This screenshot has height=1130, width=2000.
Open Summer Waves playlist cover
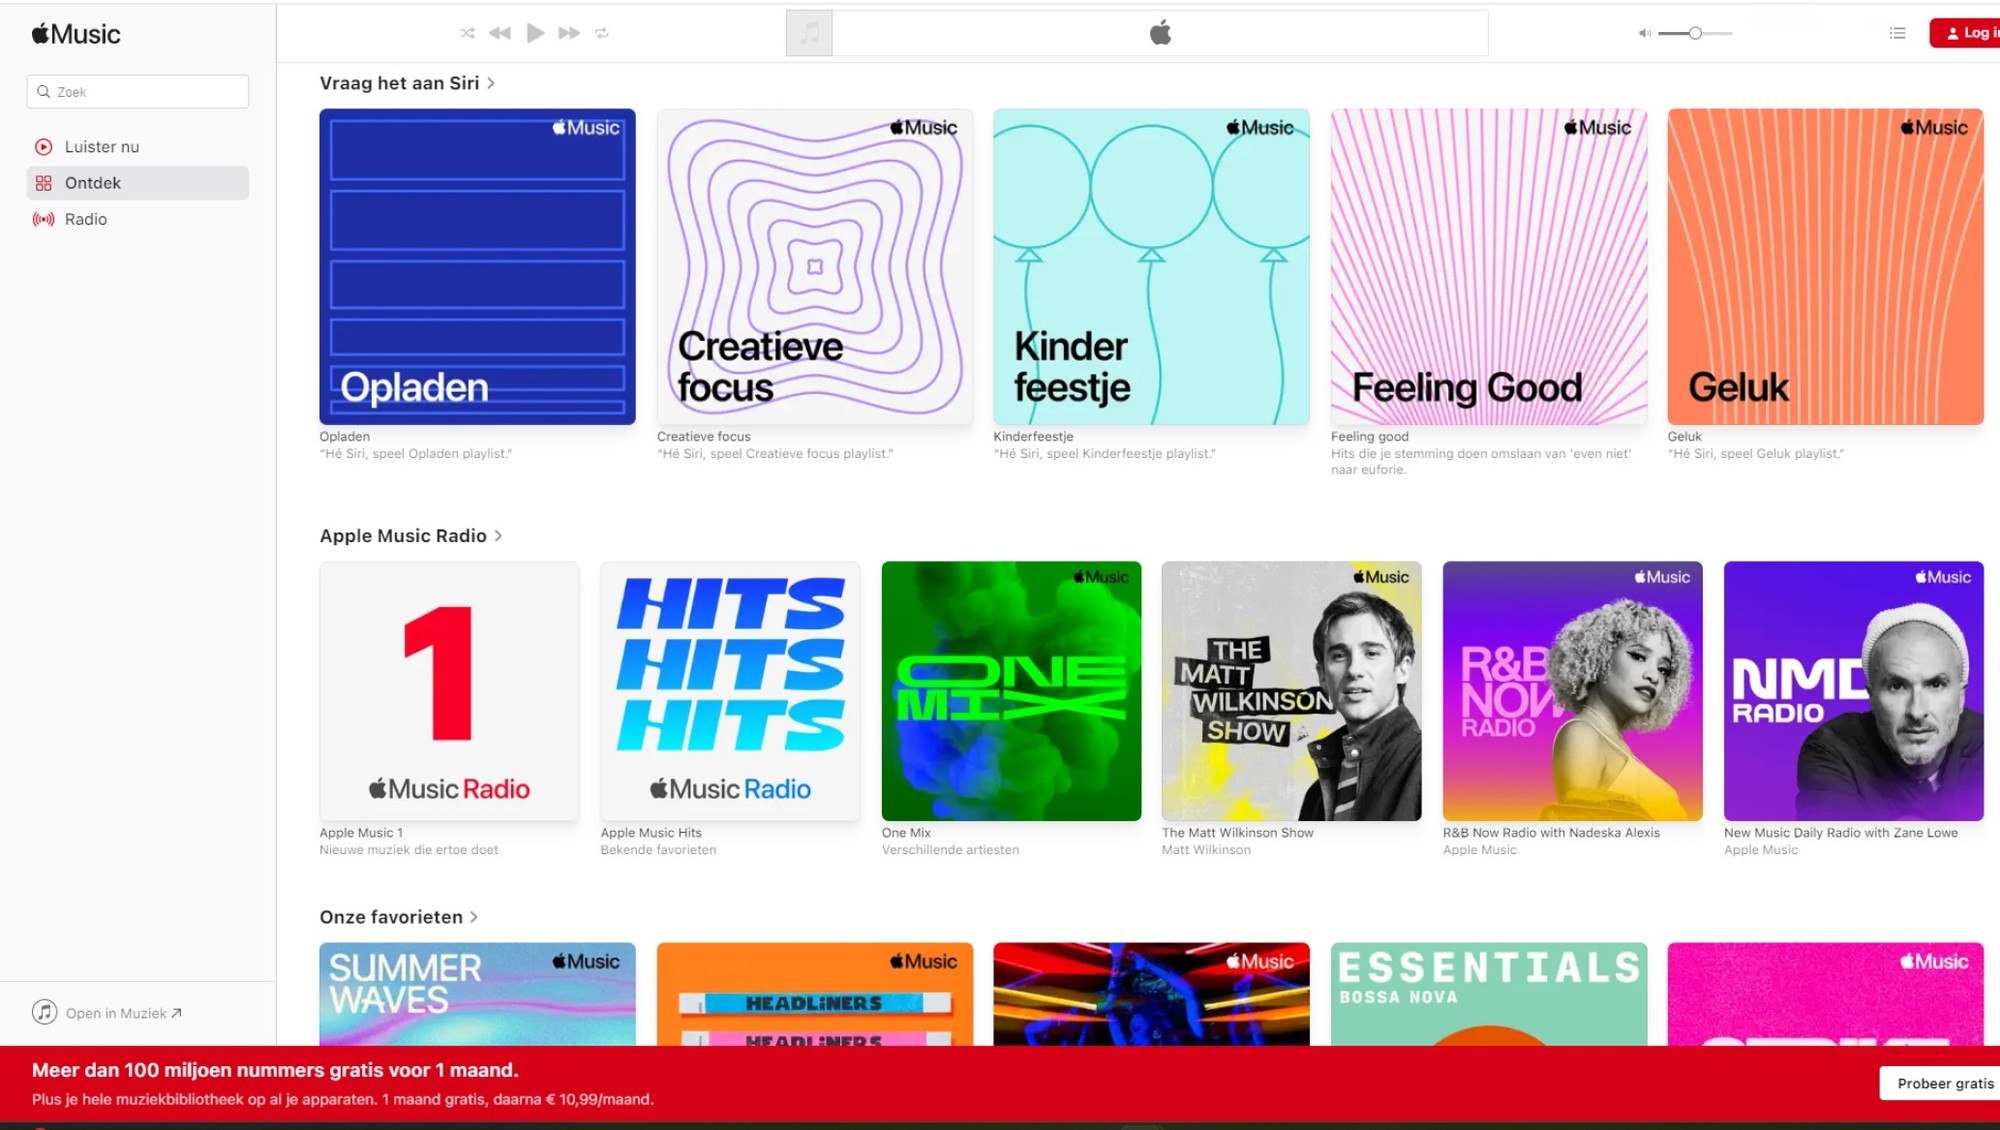[x=477, y=994]
